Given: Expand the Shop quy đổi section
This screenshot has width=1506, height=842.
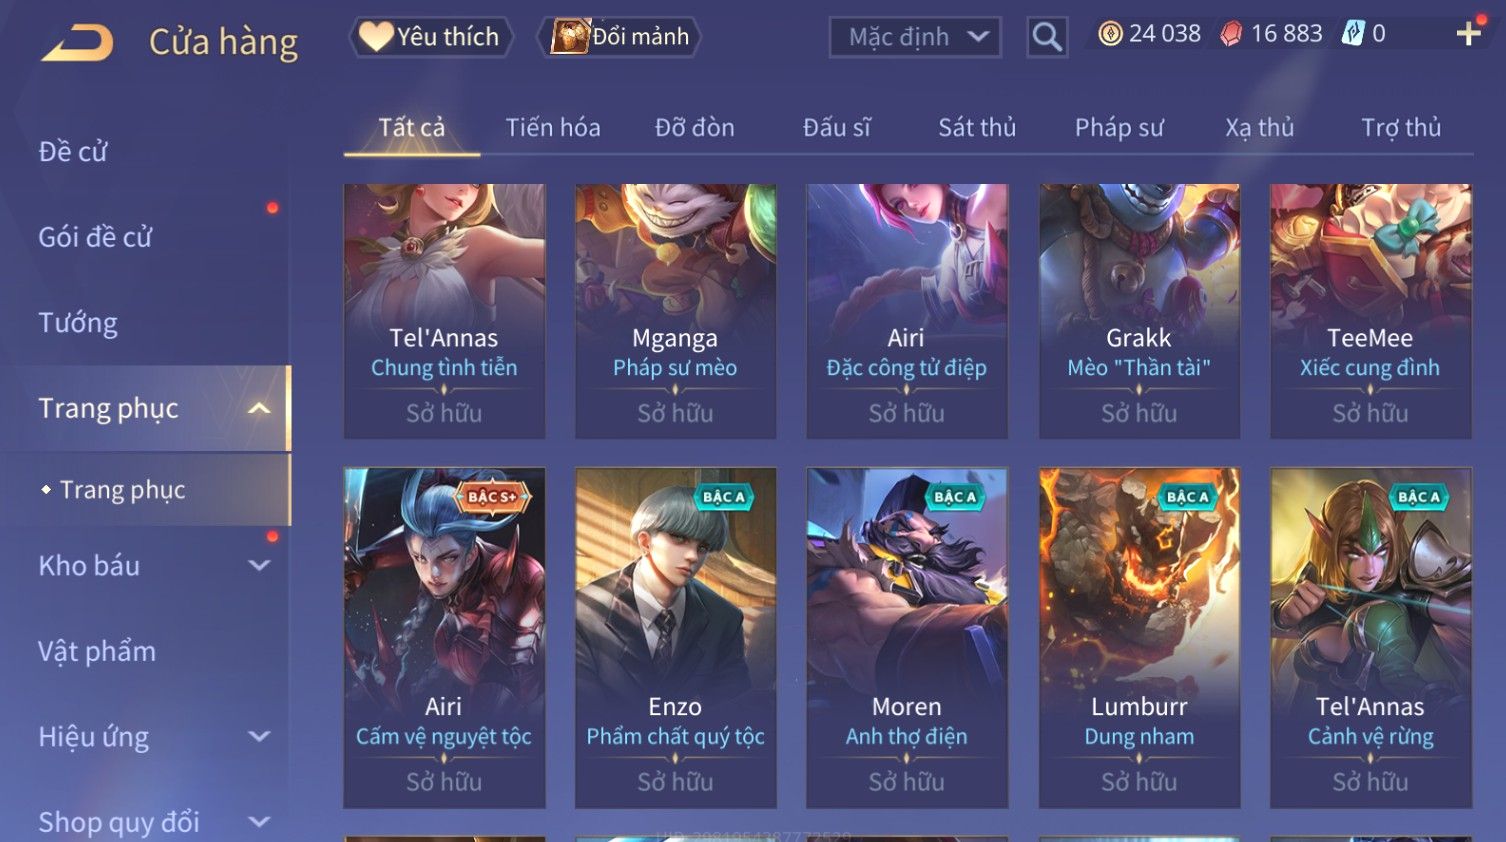Looking at the screenshot, I should coord(259,822).
